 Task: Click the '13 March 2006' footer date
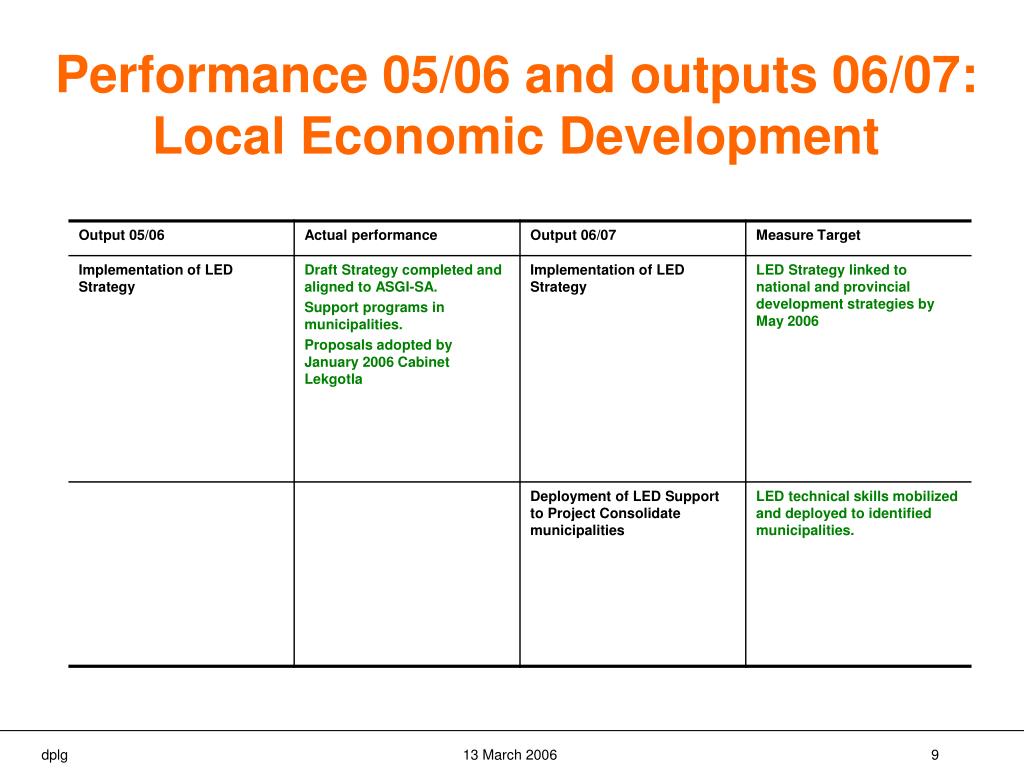pos(510,755)
